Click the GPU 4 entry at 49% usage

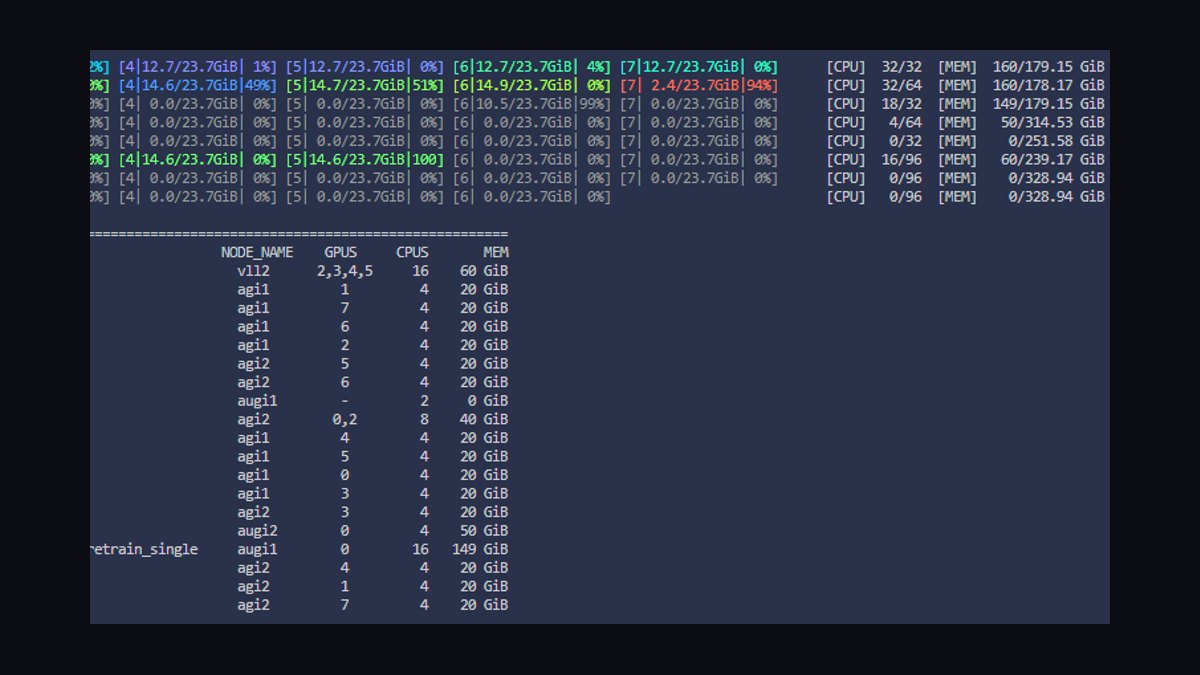click(197, 85)
